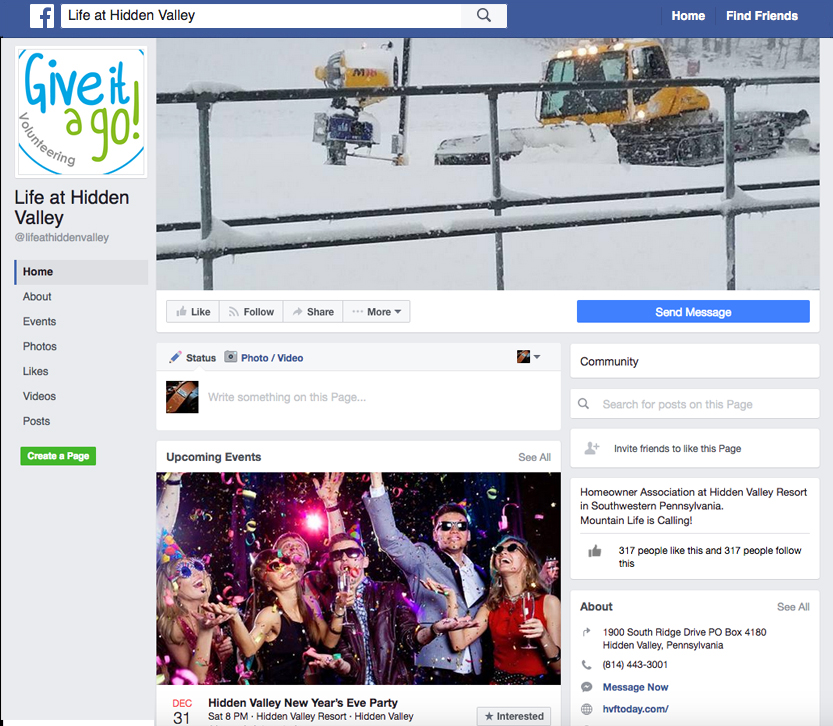Click the green Create a Page button
Image resolution: width=833 pixels, height=726 pixels.
tap(58, 456)
